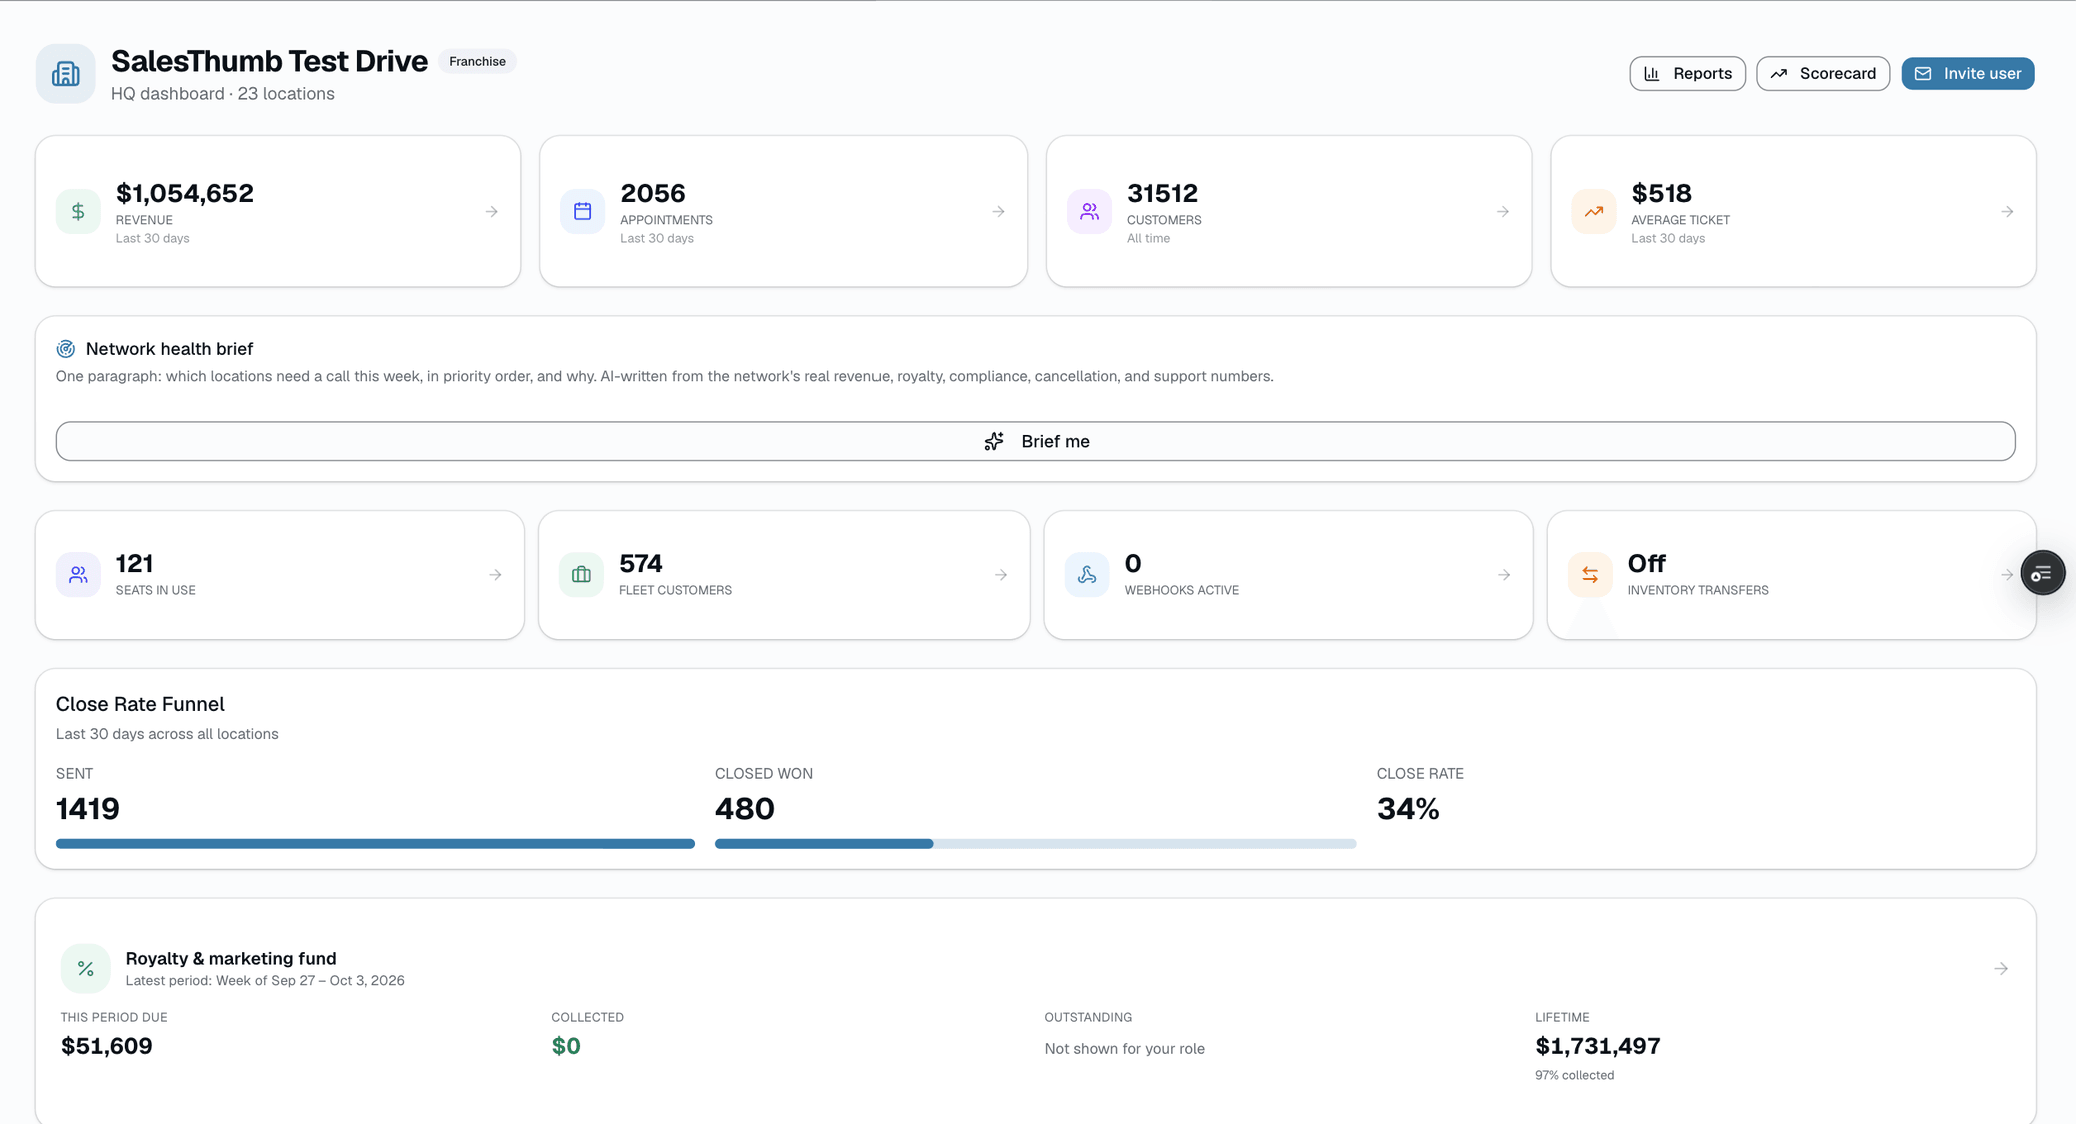
Task: Click the Close Rate Funnel heading
Action: tap(140, 704)
